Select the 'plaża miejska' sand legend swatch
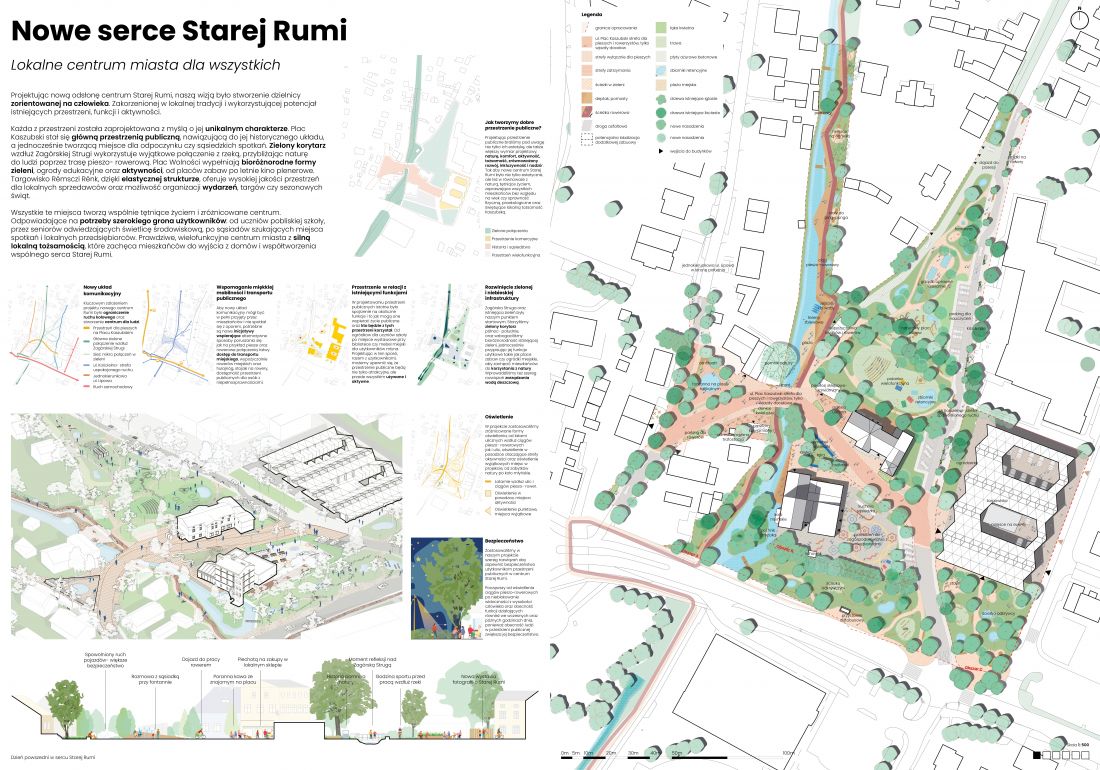This screenshot has width=1100, height=770. click(x=661, y=85)
